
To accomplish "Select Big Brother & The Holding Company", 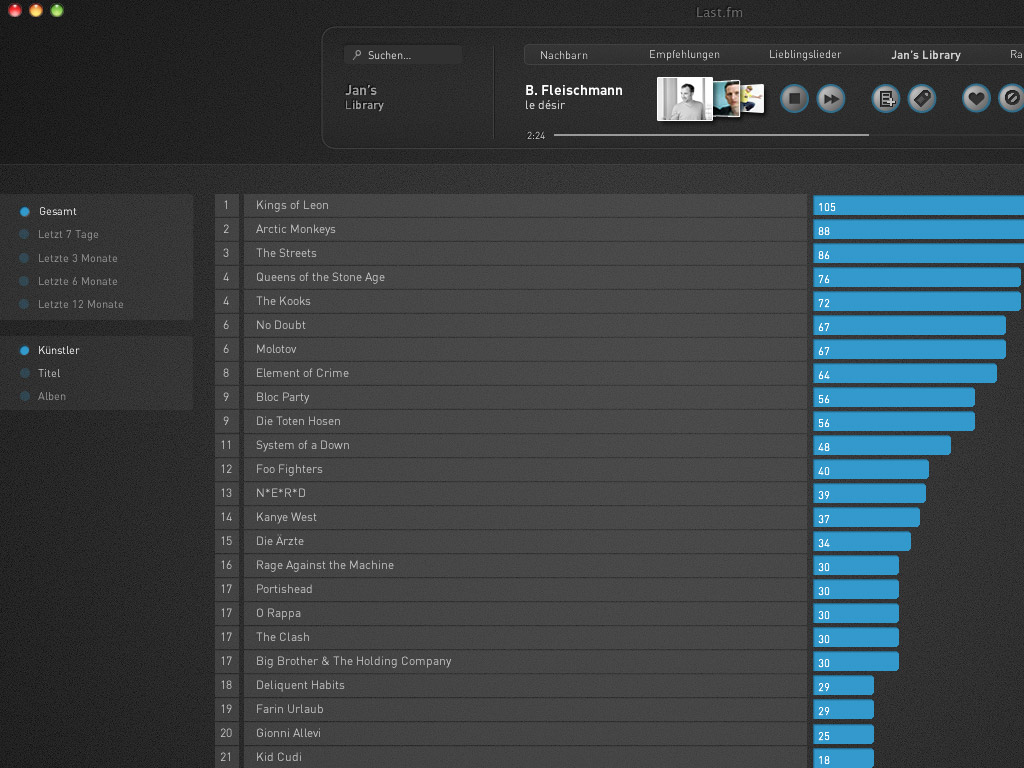I will (x=525, y=661).
